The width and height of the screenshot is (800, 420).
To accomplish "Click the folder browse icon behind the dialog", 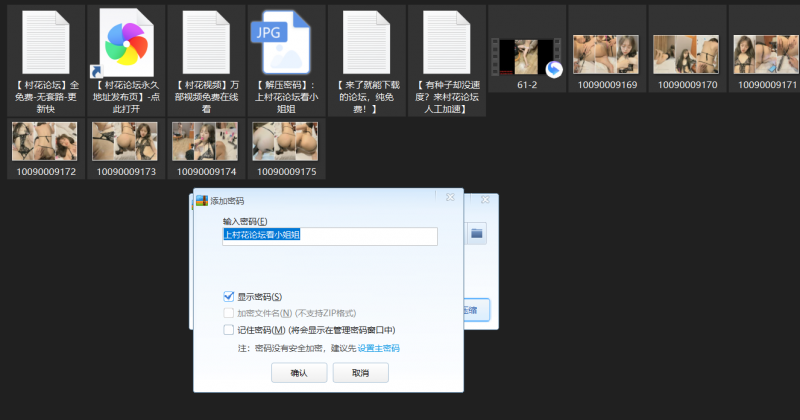I will pyautogui.click(x=477, y=234).
